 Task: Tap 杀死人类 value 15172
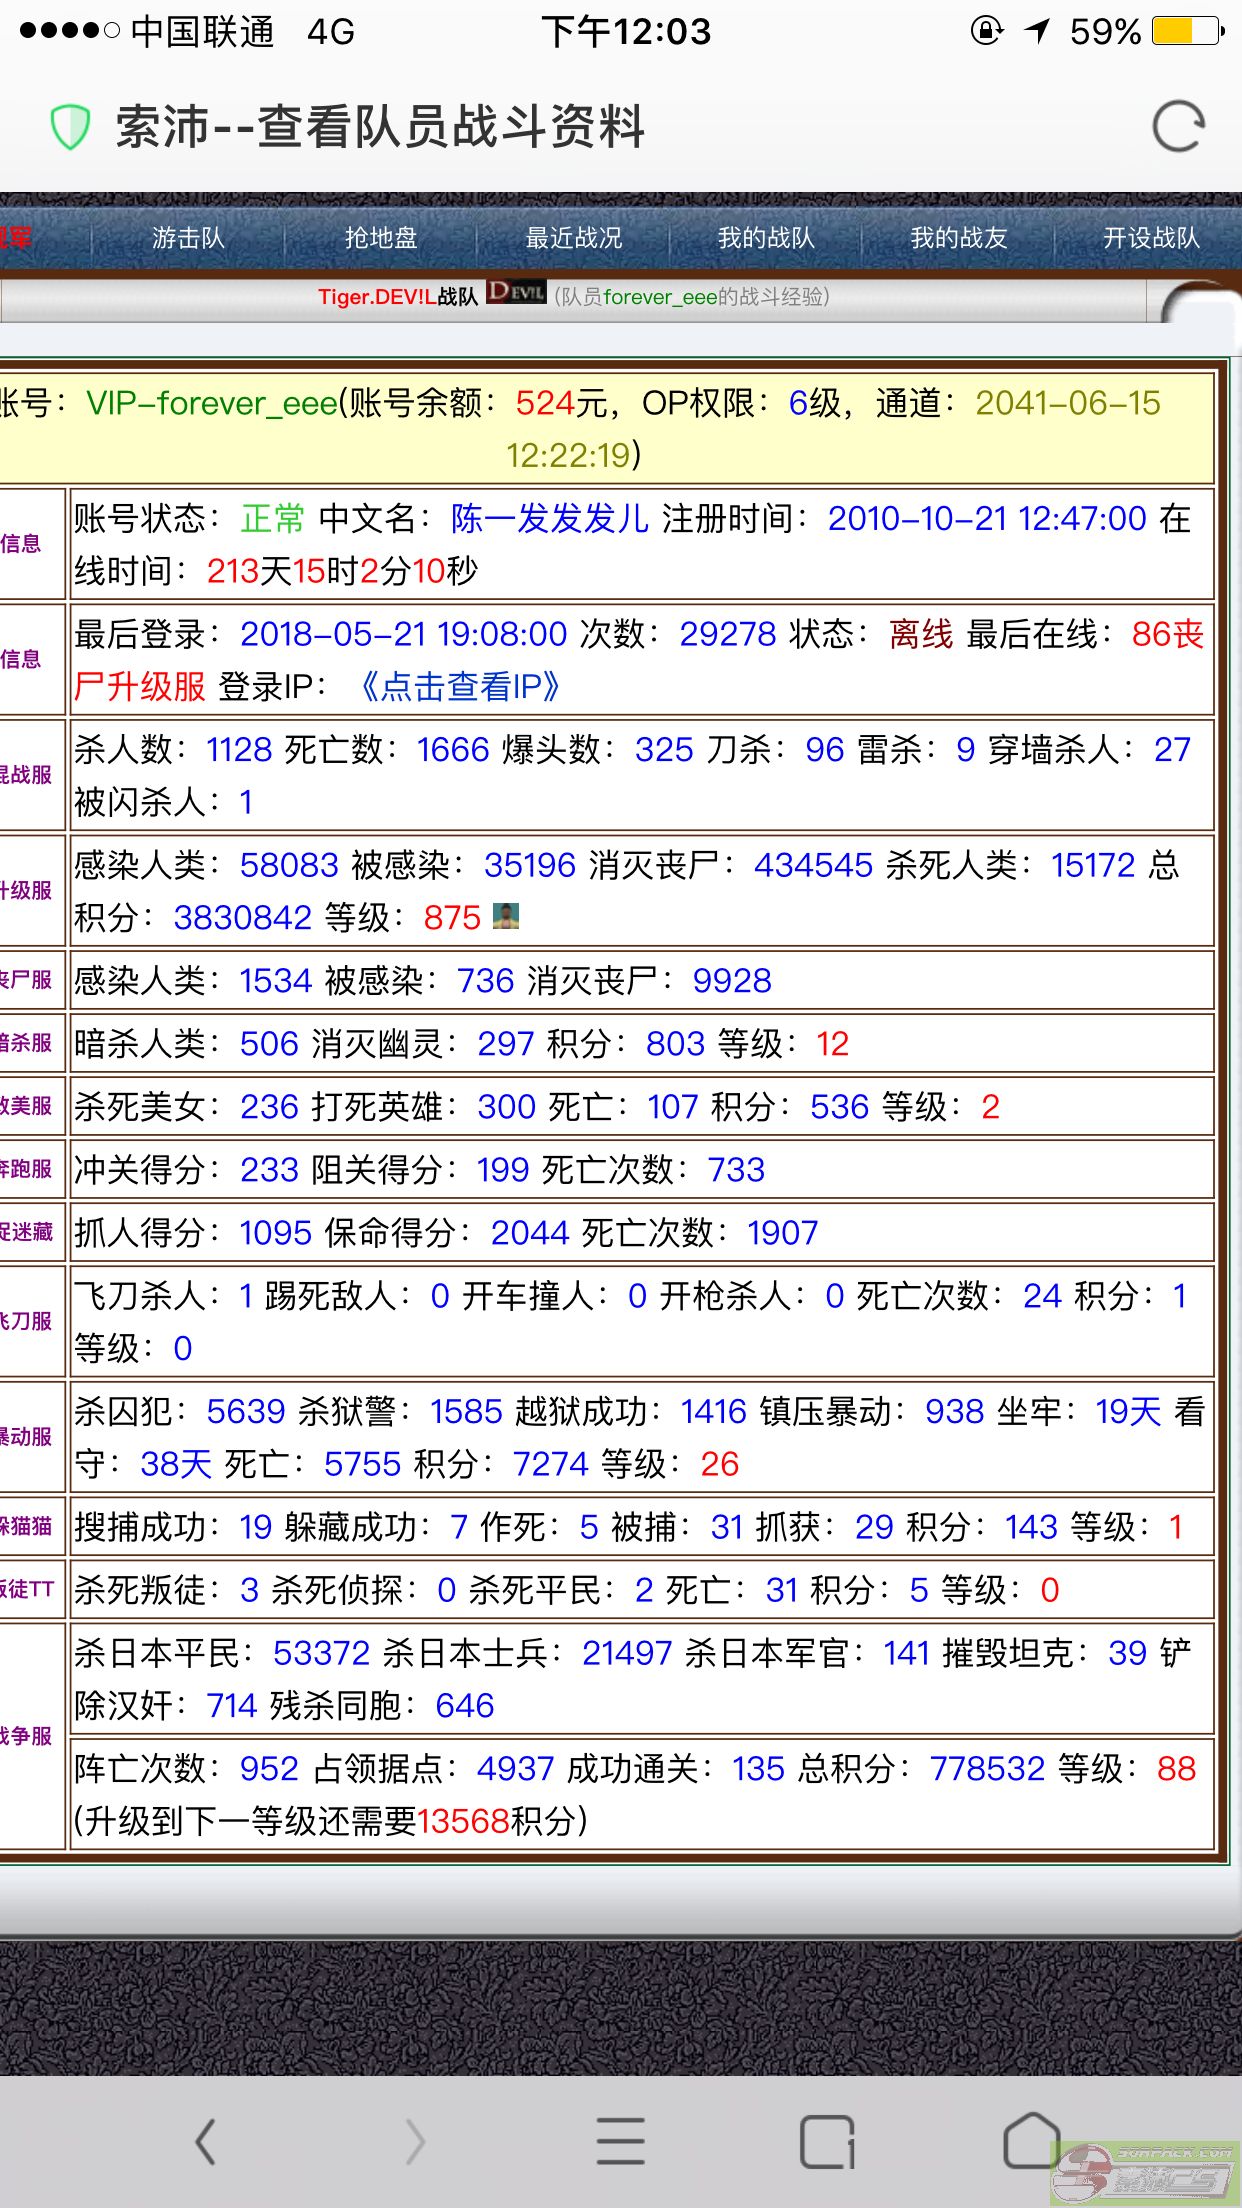click(1093, 864)
